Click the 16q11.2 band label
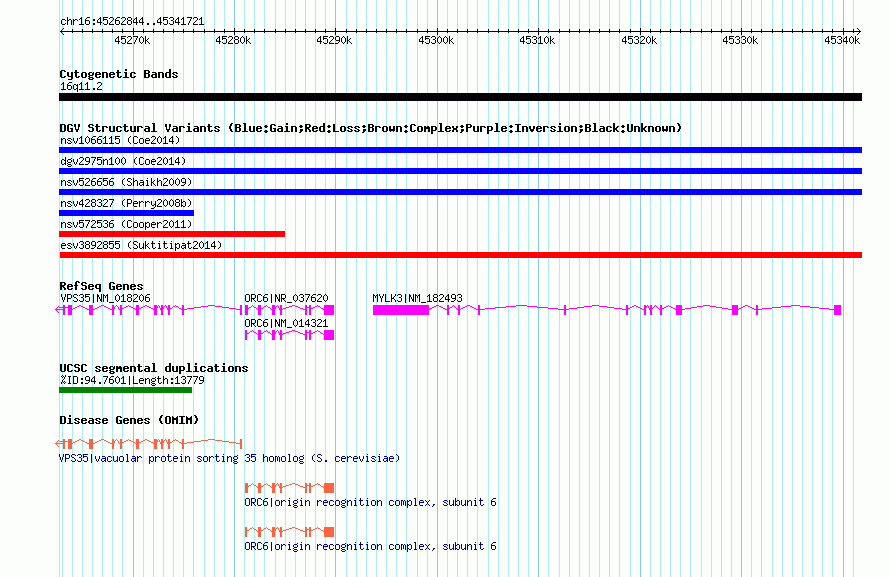 [x=81, y=86]
